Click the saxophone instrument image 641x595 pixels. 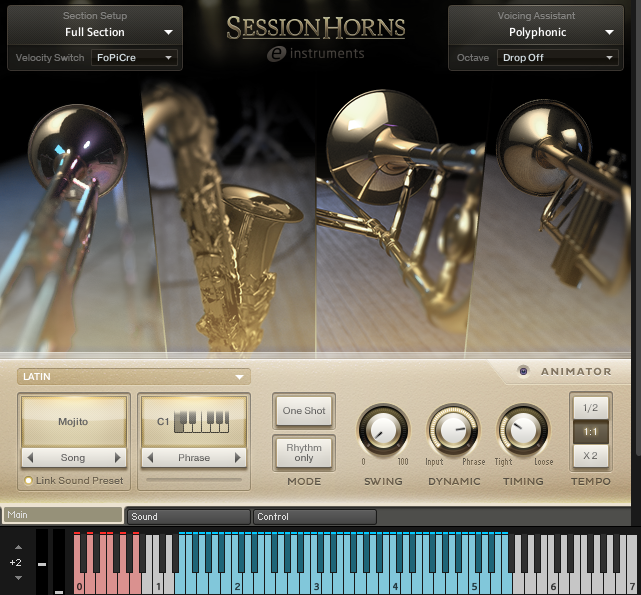click(x=233, y=221)
